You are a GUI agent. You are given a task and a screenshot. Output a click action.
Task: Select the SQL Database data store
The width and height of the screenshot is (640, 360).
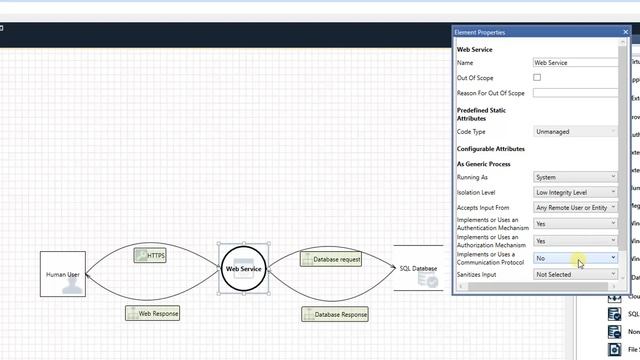418,268
